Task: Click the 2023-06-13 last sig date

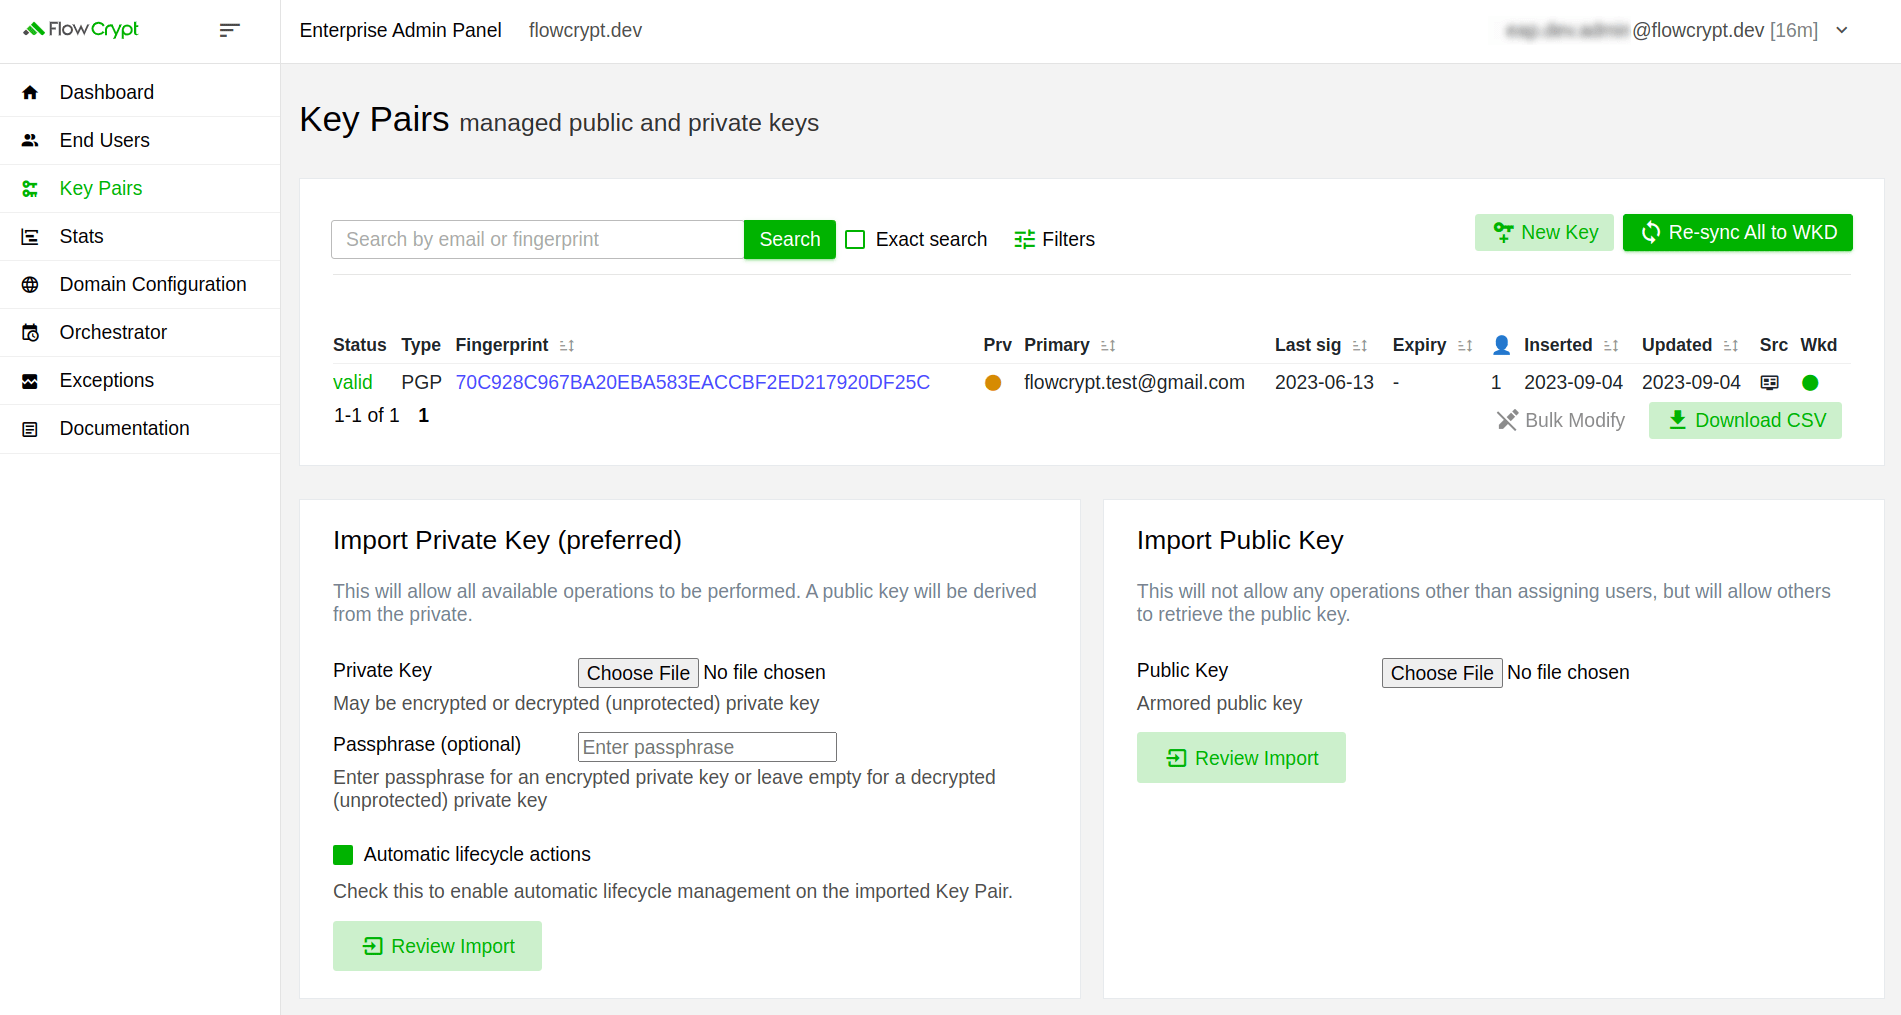Action: [x=1324, y=382]
